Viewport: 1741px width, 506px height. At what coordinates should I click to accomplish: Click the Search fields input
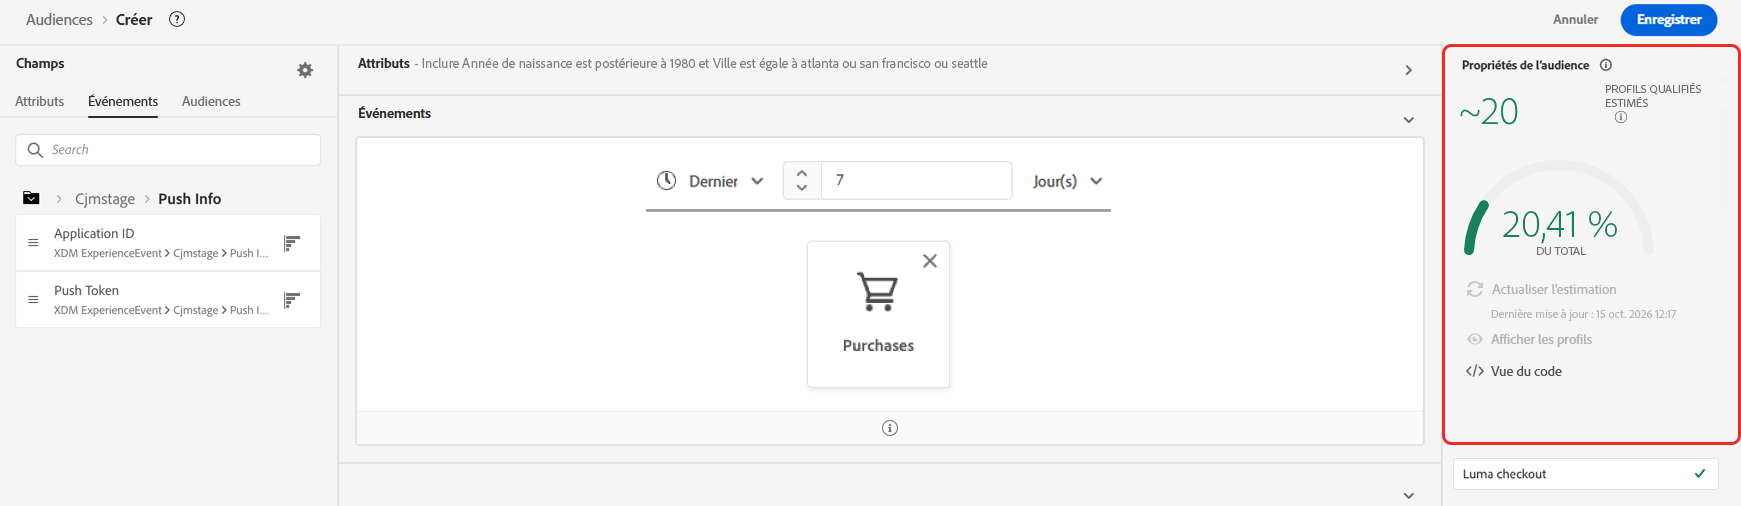[180, 150]
